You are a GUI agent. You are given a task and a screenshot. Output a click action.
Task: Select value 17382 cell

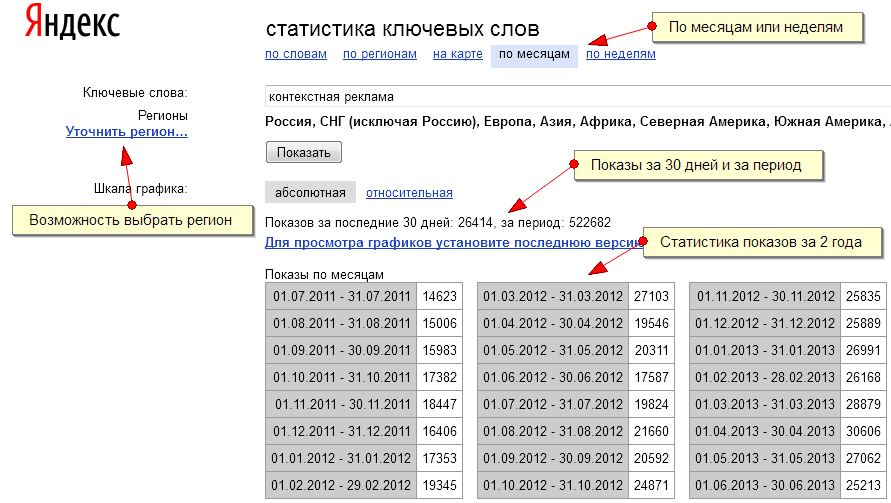click(440, 377)
